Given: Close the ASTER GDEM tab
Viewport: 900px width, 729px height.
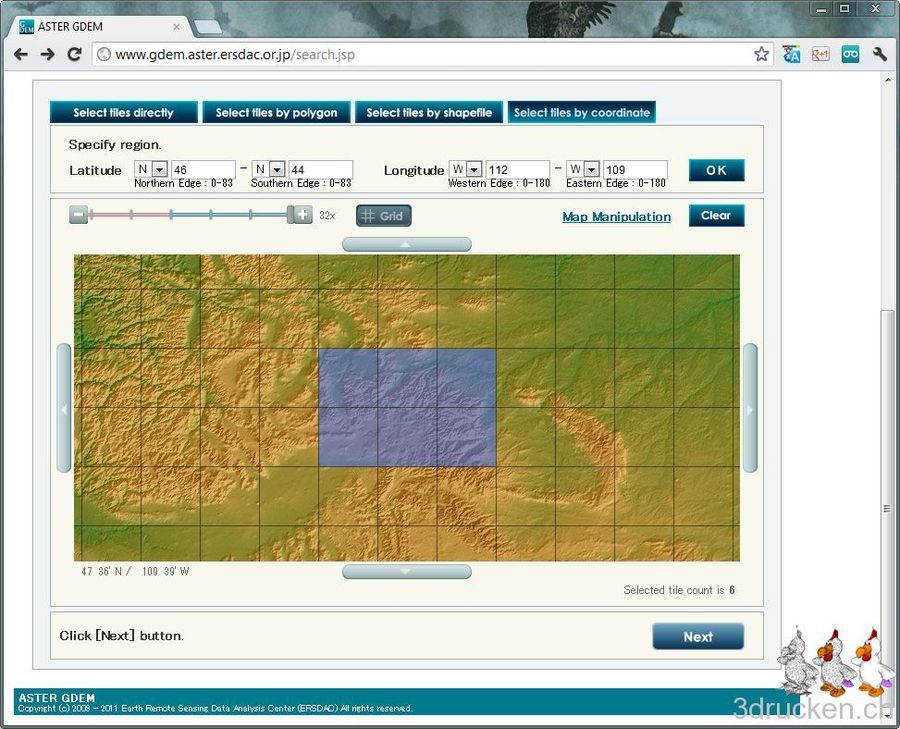Looking at the screenshot, I should coord(176,26).
